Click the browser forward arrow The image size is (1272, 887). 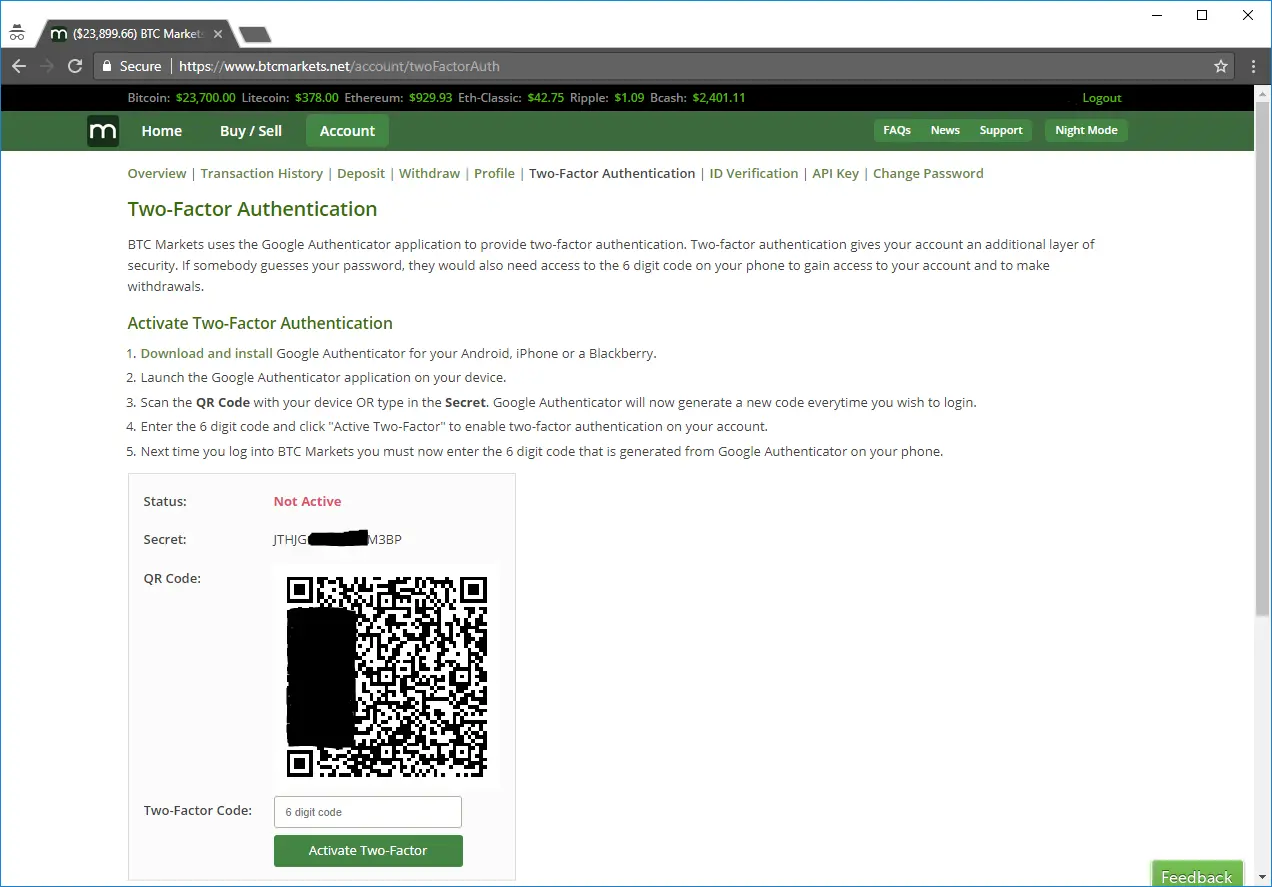tap(46, 66)
